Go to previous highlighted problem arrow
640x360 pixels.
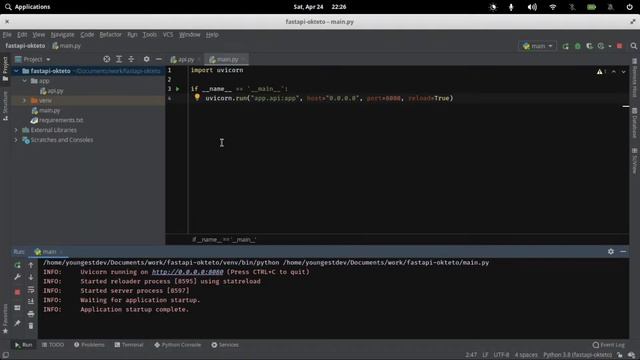coord(613,71)
